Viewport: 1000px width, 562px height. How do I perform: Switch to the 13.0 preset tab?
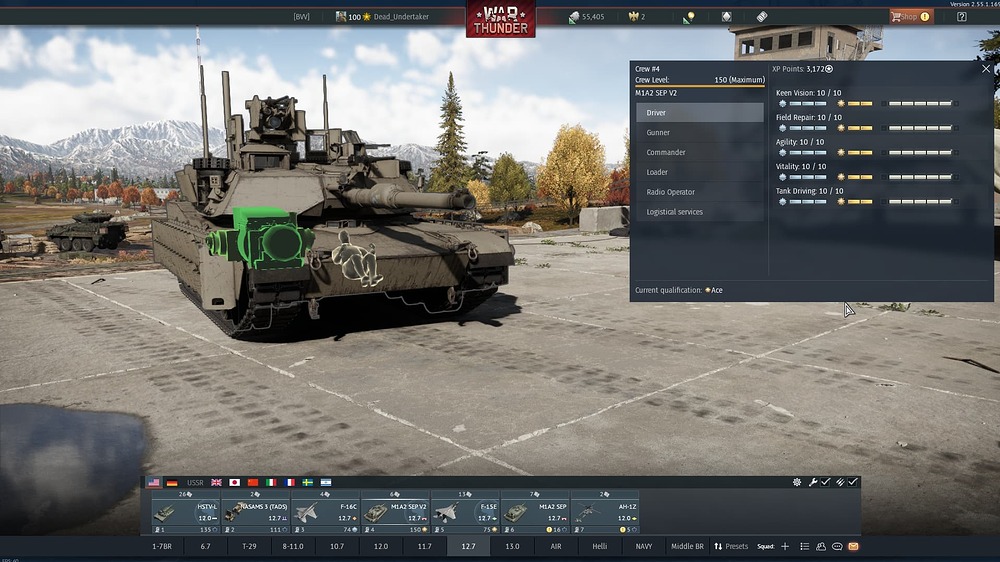pyautogui.click(x=512, y=547)
